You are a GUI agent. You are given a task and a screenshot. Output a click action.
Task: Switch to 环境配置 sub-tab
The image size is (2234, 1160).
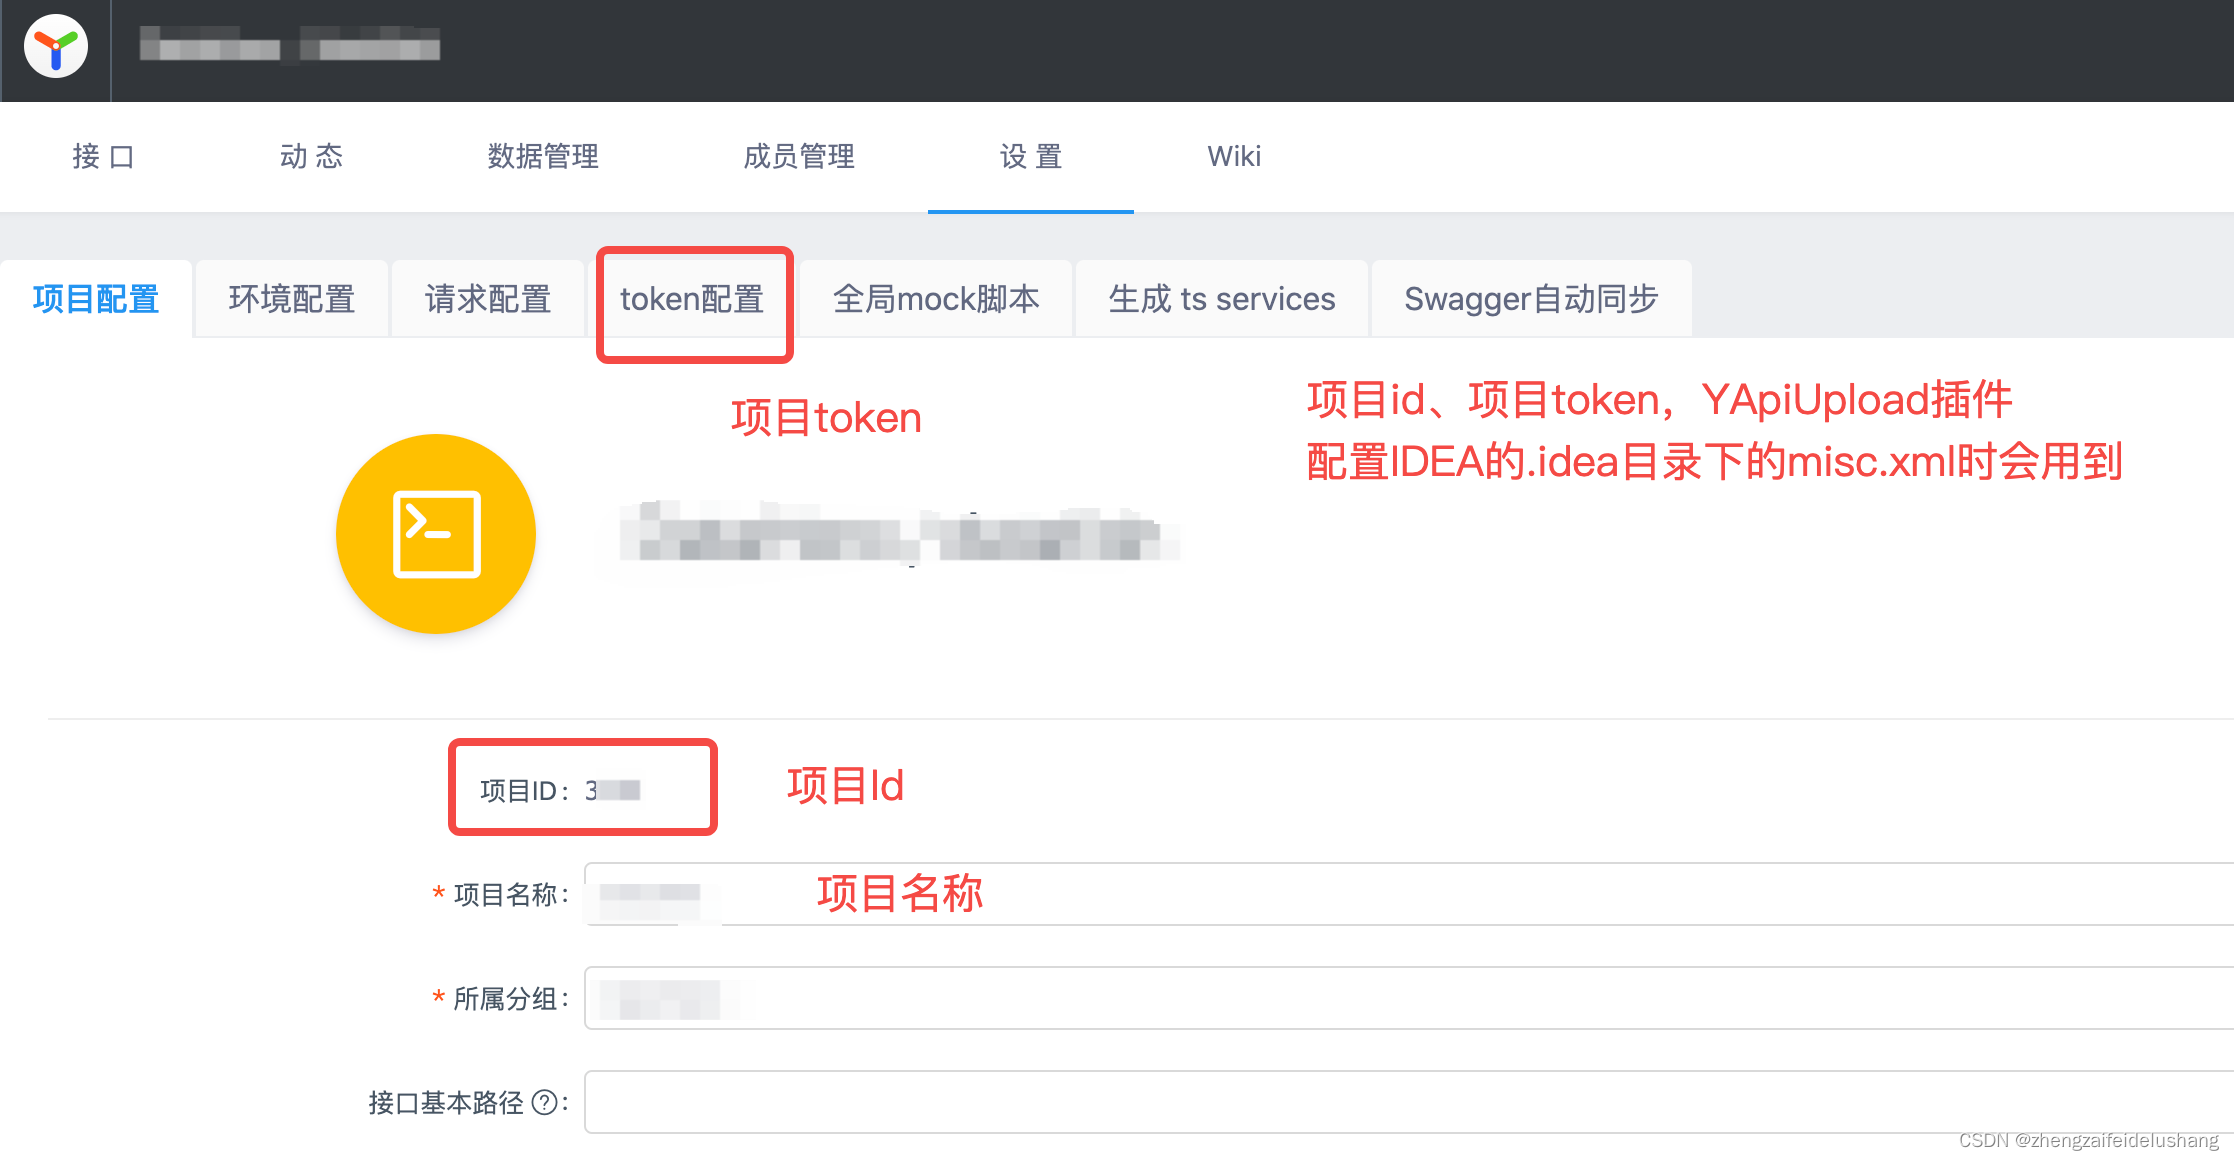[x=292, y=299]
